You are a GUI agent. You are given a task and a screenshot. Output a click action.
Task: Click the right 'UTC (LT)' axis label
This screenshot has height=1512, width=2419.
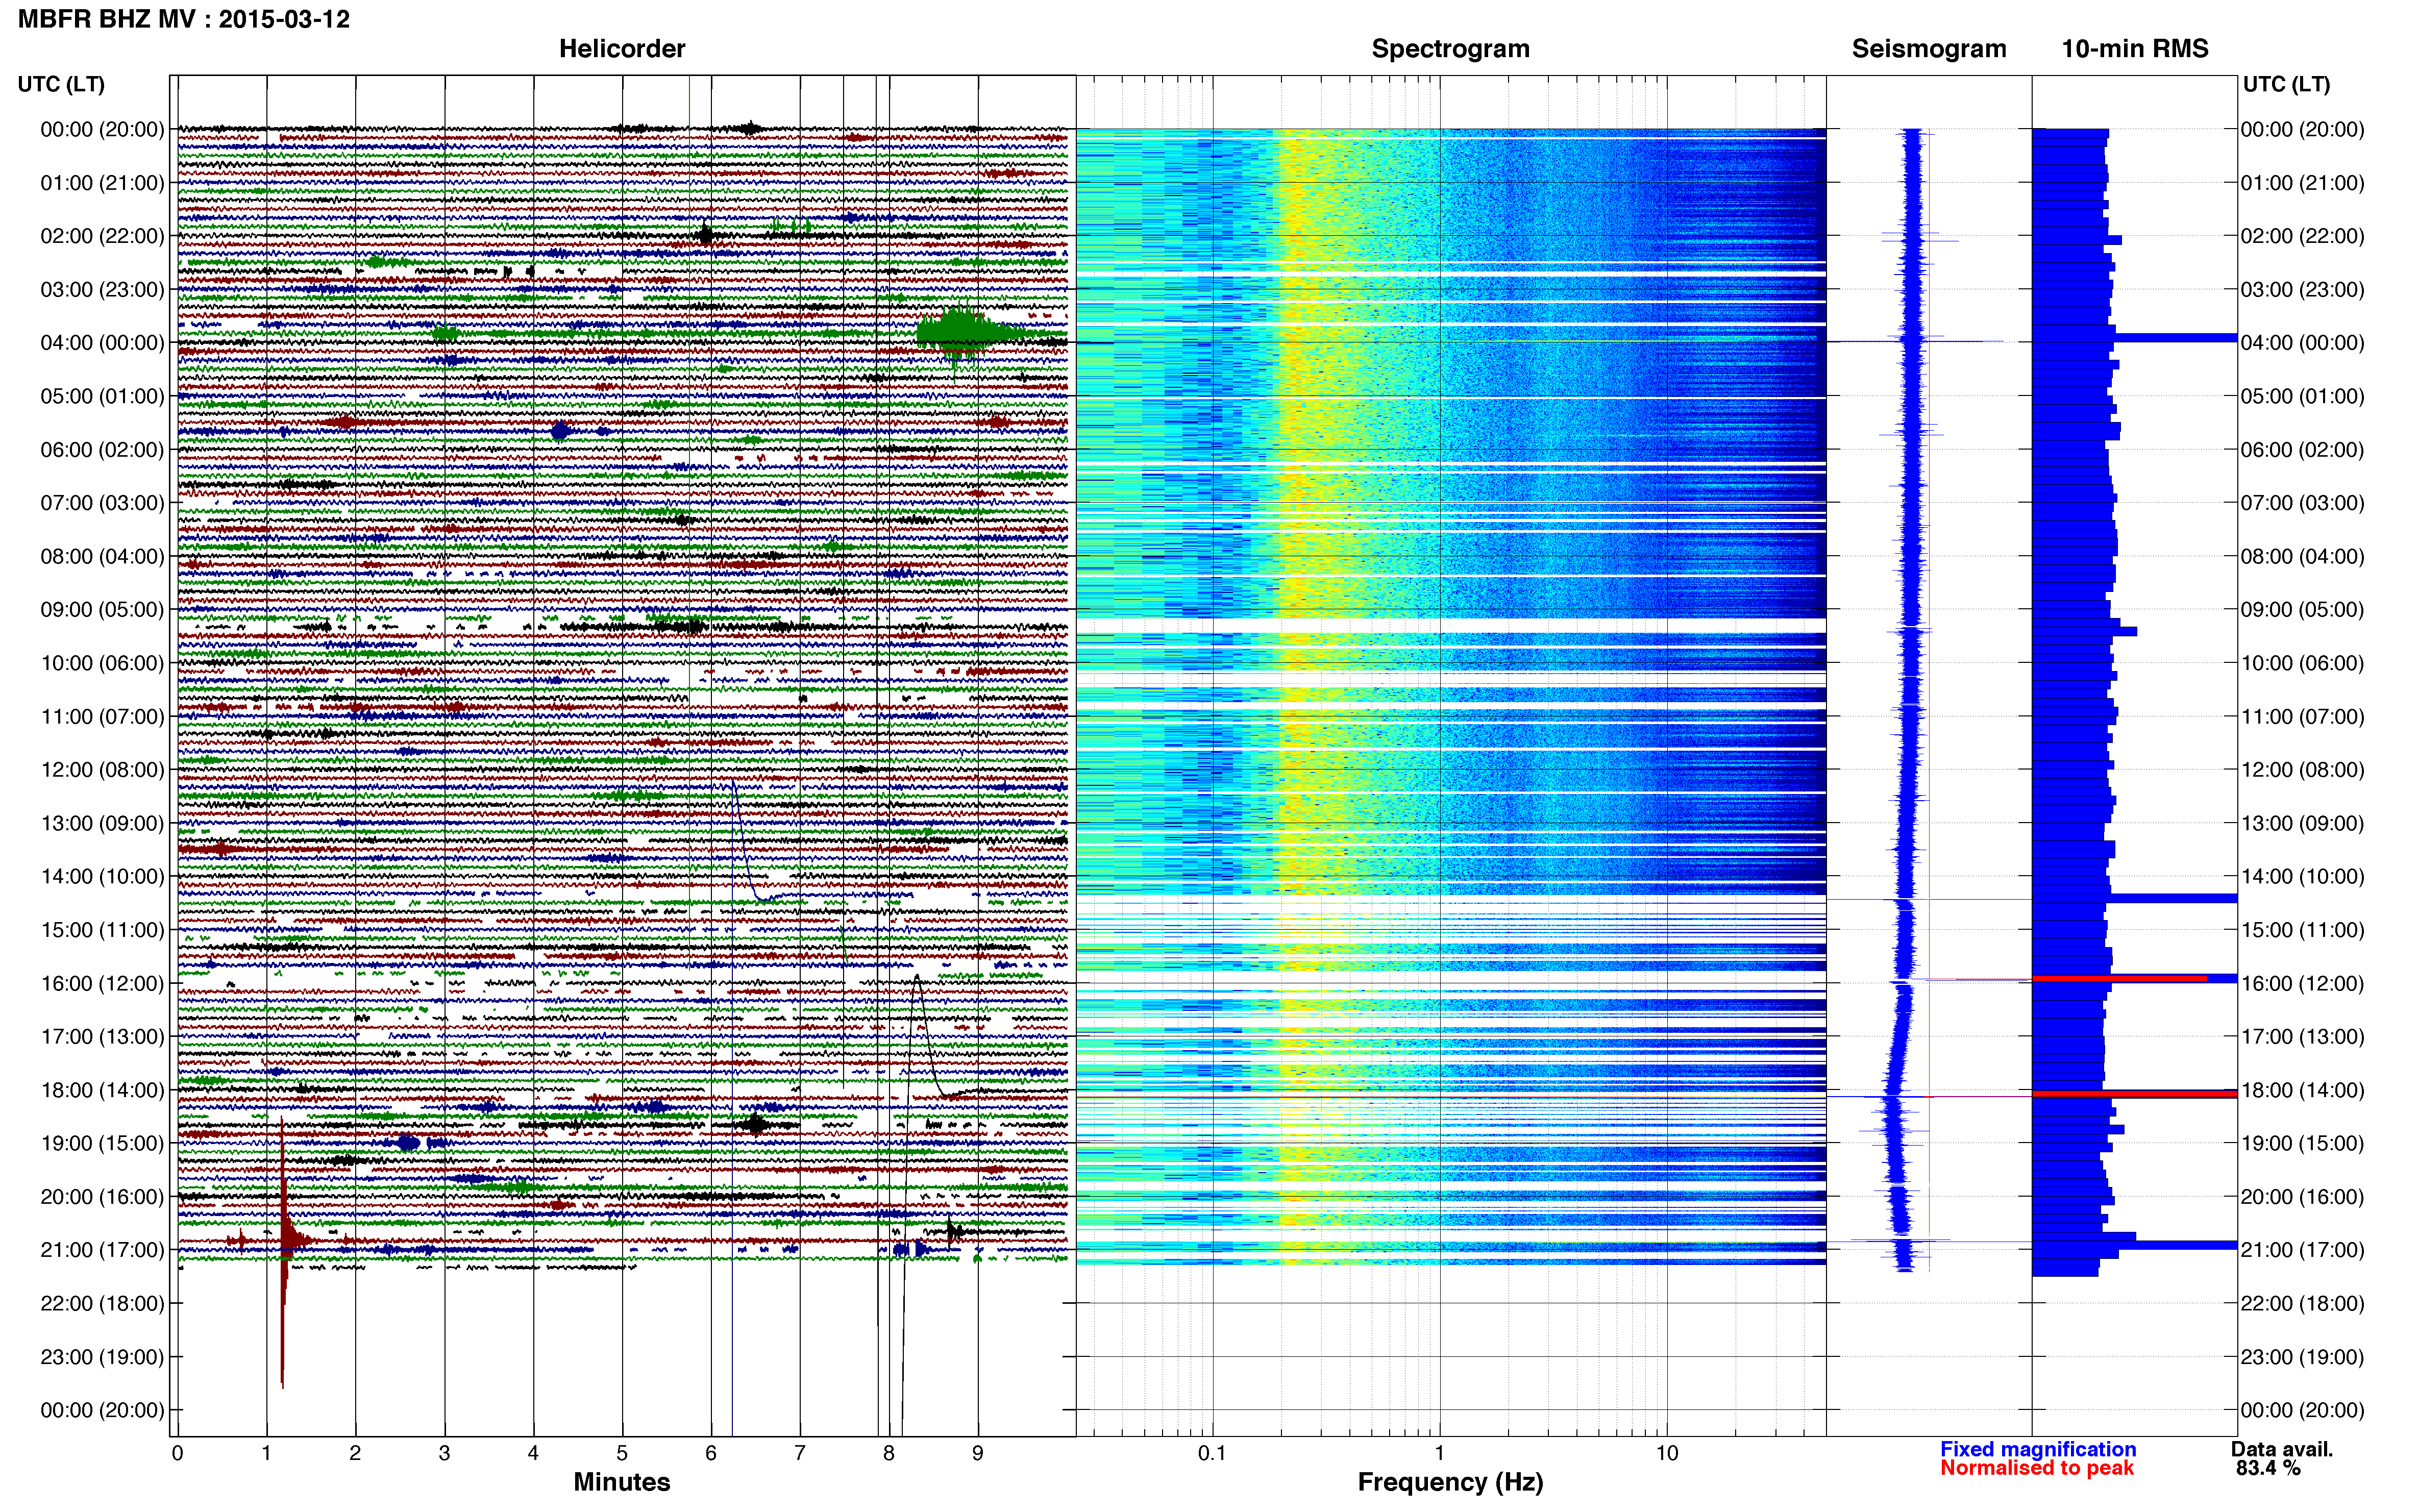pyautogui.click(x=2286, y=84)
